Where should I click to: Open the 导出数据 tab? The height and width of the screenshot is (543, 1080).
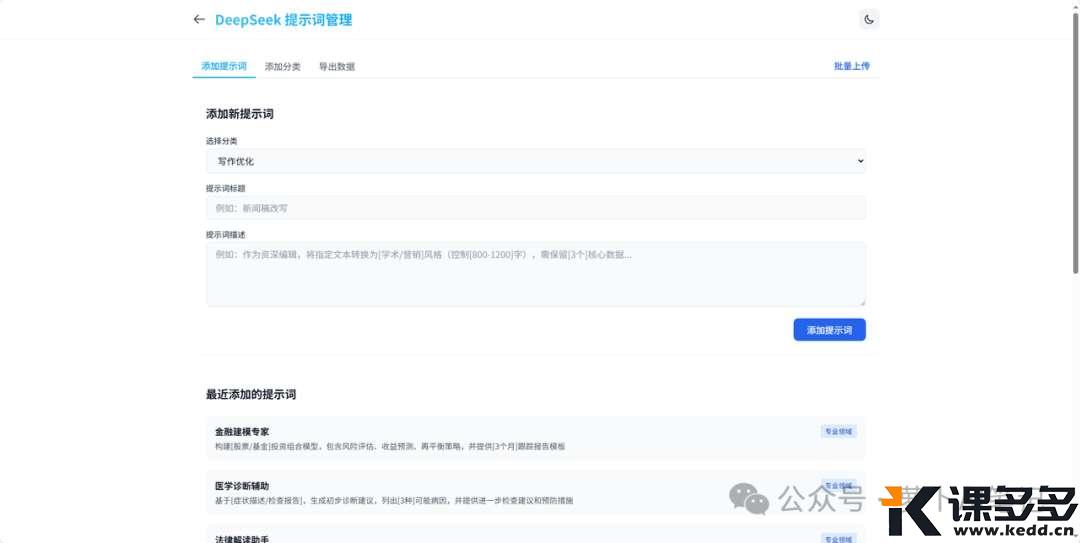[x=337, y=67]
